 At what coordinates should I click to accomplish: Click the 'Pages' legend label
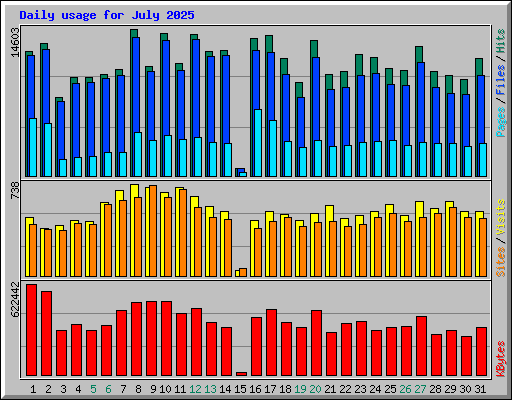pyautogui.click(x=501, y=122)
